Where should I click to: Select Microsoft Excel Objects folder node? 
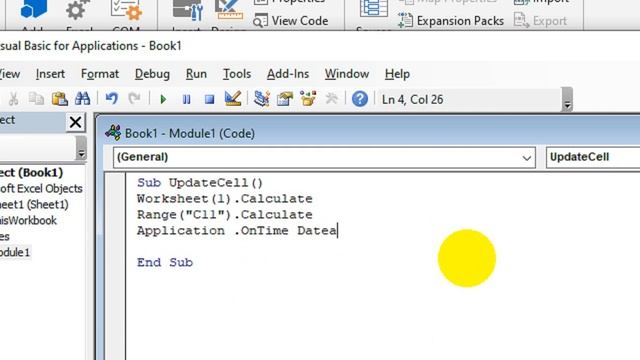coord(41,189)
